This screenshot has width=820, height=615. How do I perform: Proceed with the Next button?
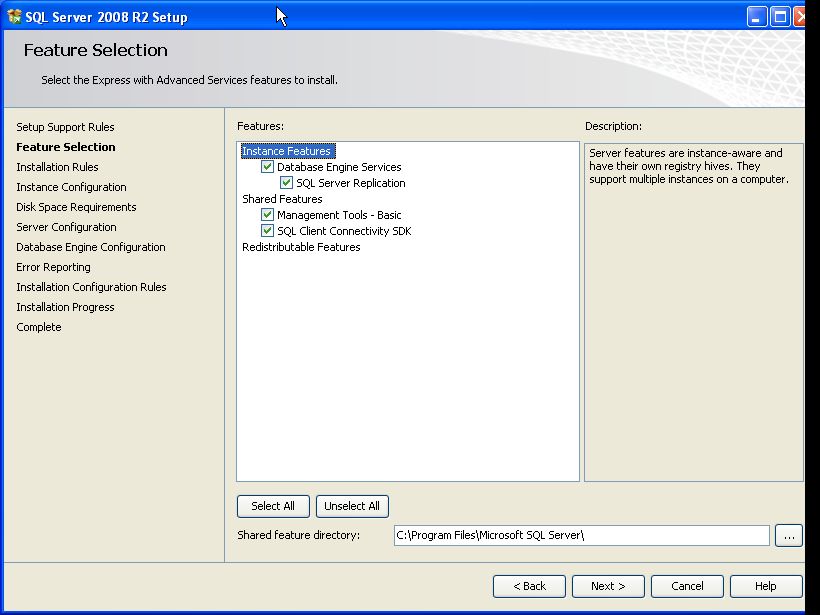(608, 586)
